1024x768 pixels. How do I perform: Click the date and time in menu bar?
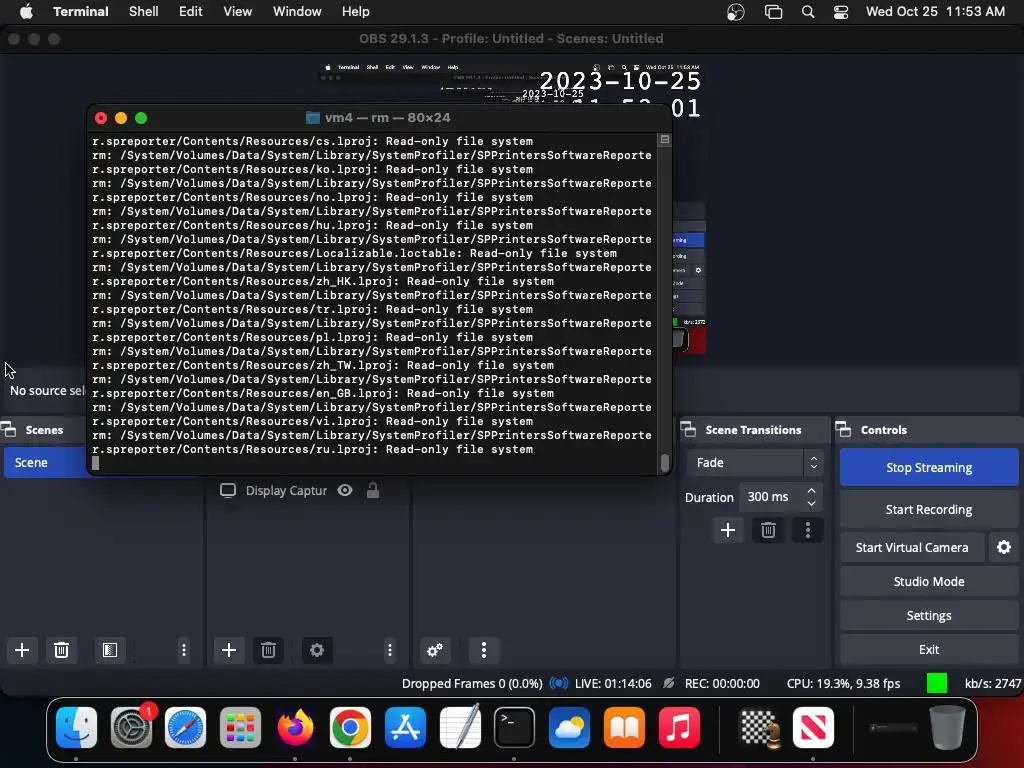(x=935, y=12)
